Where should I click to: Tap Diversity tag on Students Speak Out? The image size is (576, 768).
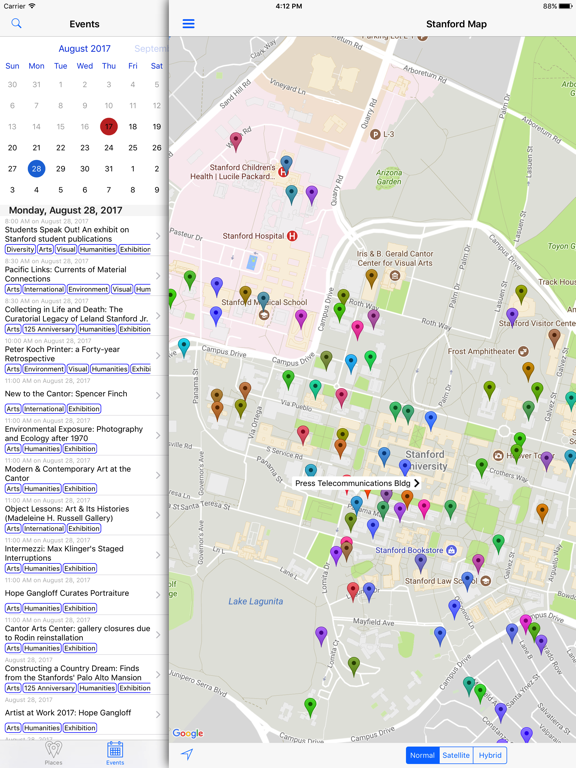point(20,249)
